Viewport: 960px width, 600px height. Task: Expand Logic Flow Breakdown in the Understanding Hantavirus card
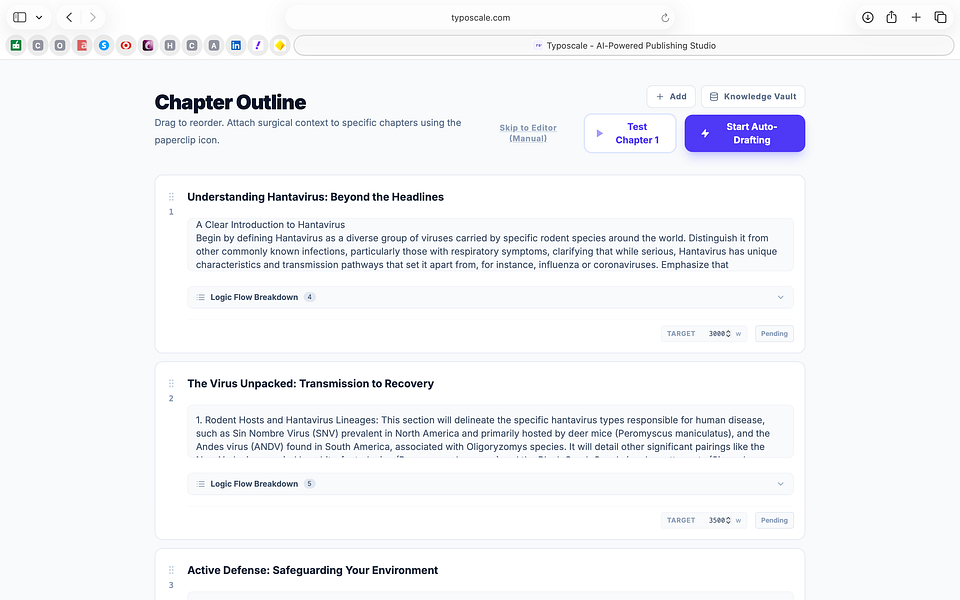pos(490,297)
